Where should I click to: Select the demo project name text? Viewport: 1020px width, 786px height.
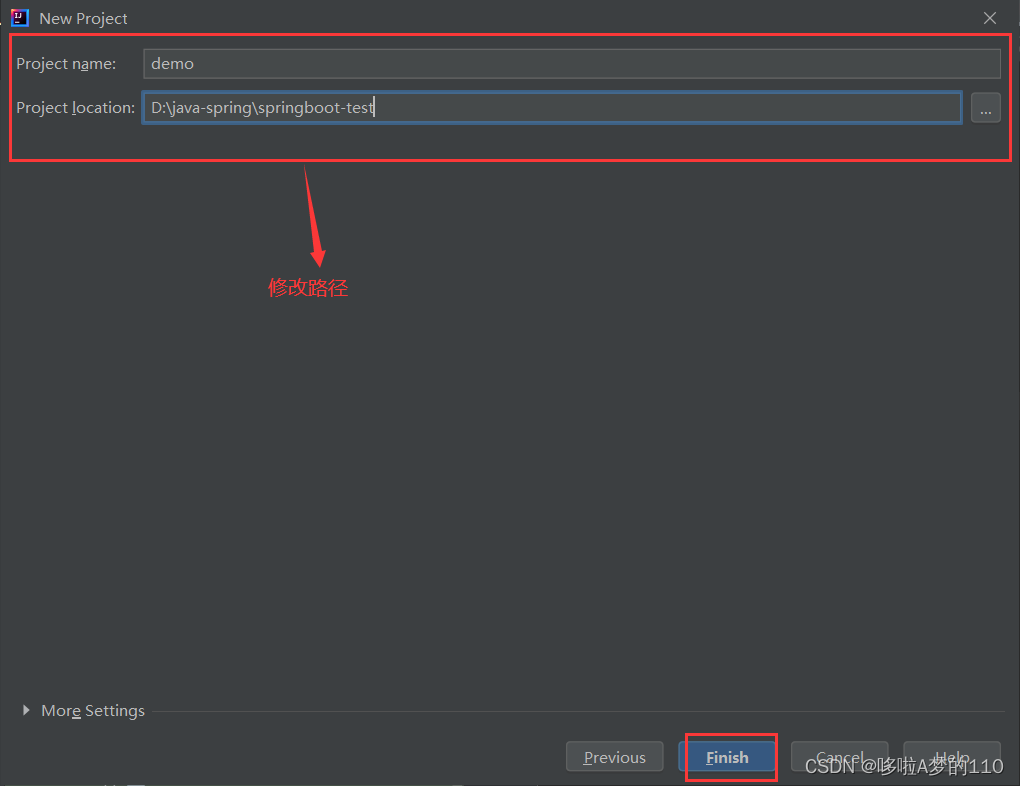(171, 63)
